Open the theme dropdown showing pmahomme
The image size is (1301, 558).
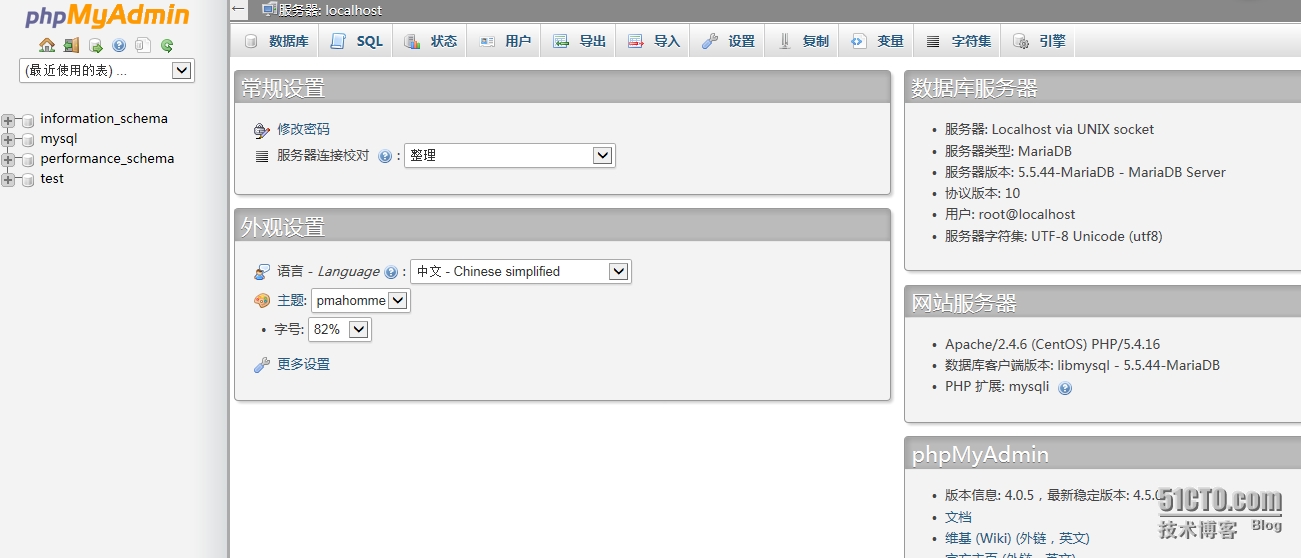click(x=361, y=300)
